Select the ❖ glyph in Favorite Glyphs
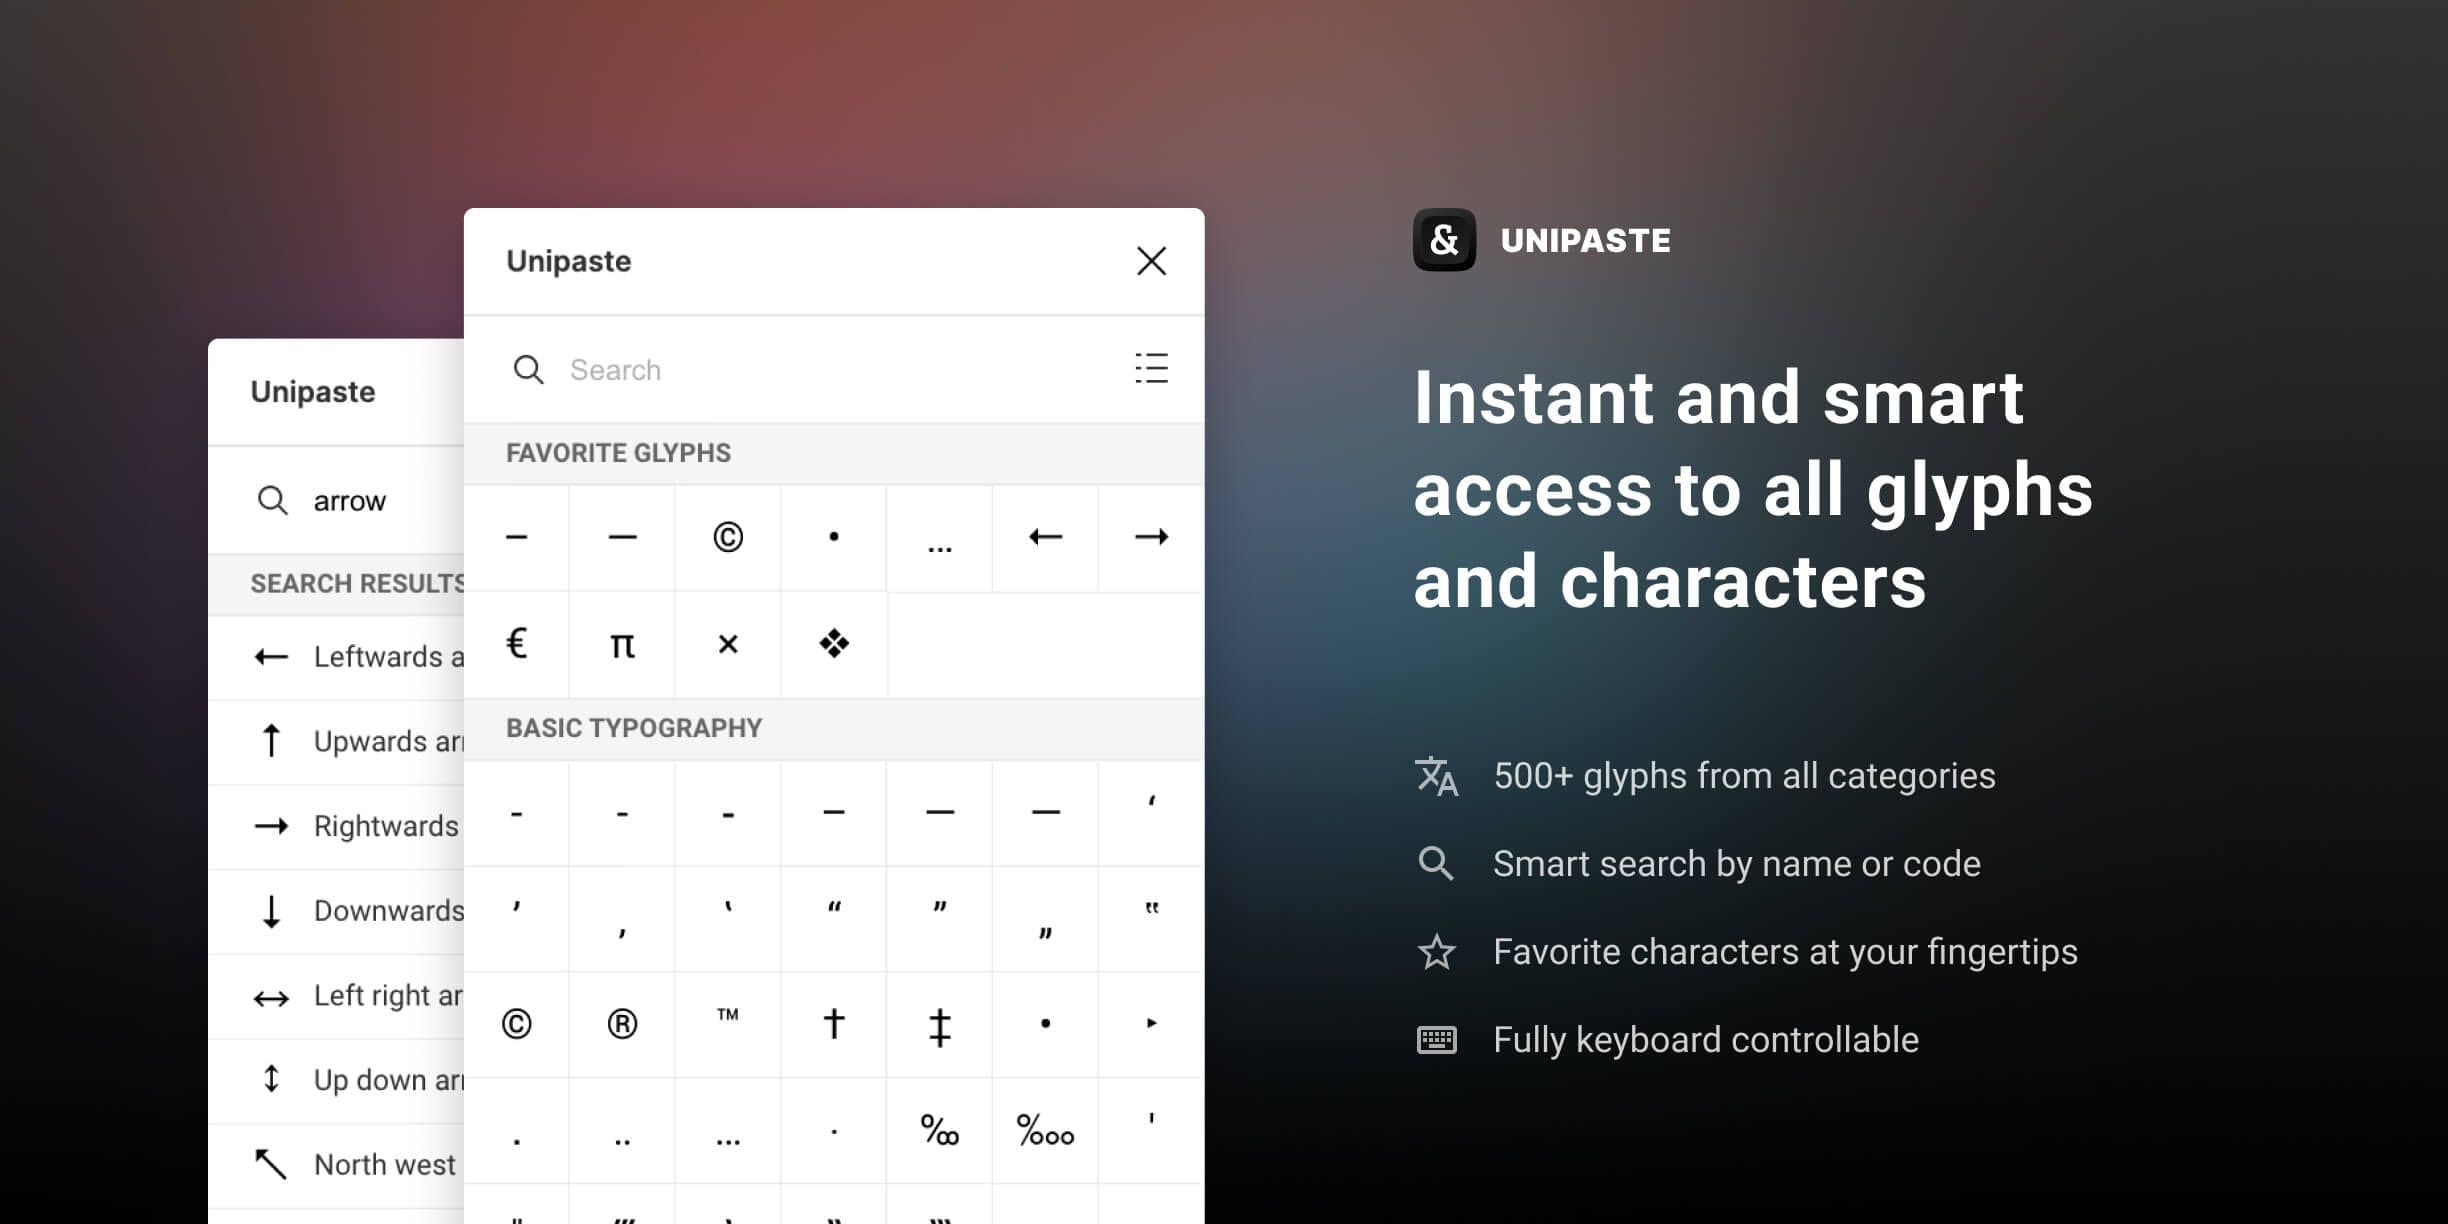This screenshot has height=1224, width=2448. pos(833,645)
